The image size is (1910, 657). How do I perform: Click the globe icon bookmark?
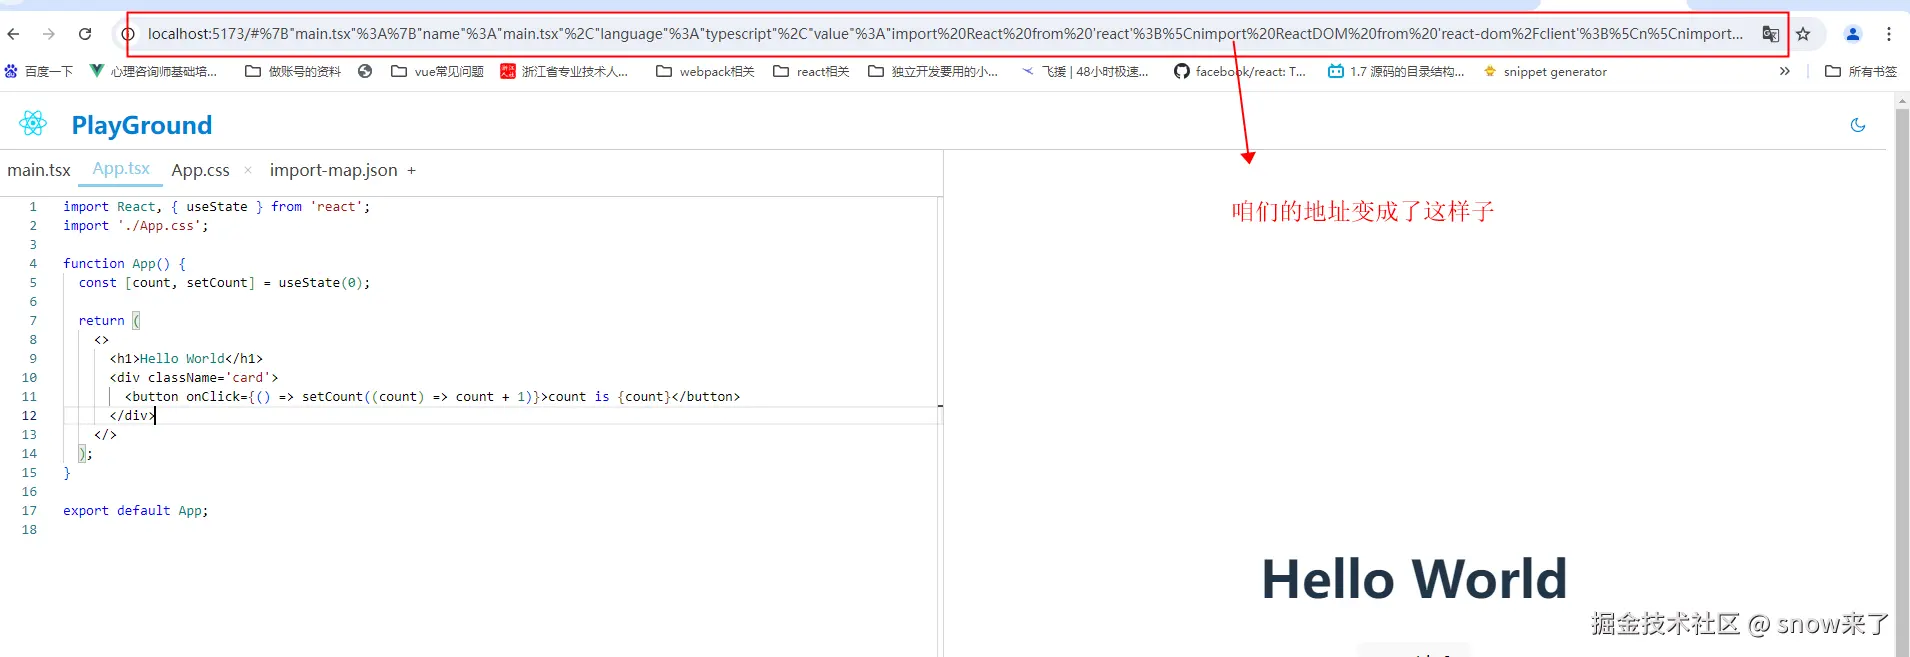point(365,71)
